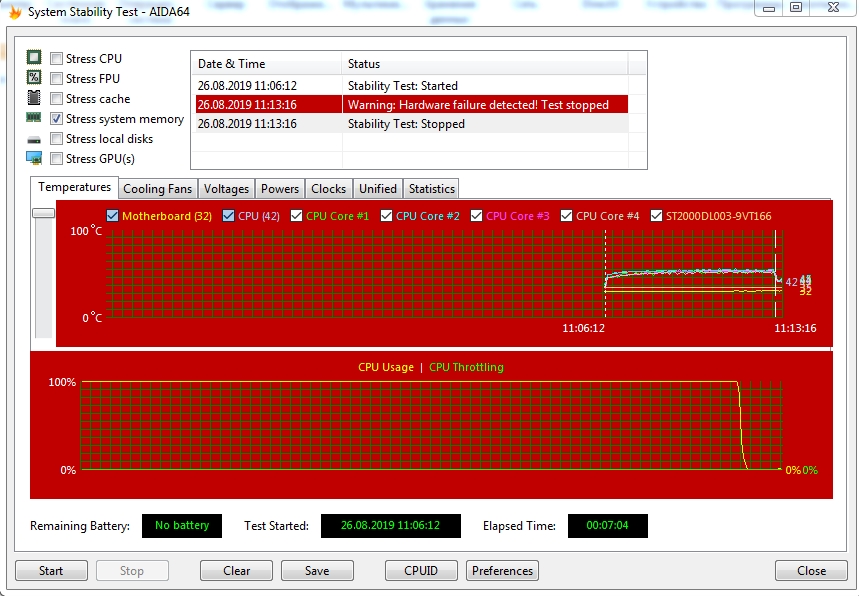Maximize the AIDA64 window
Screen dimensions: 859x596
[x=796, y=7]
